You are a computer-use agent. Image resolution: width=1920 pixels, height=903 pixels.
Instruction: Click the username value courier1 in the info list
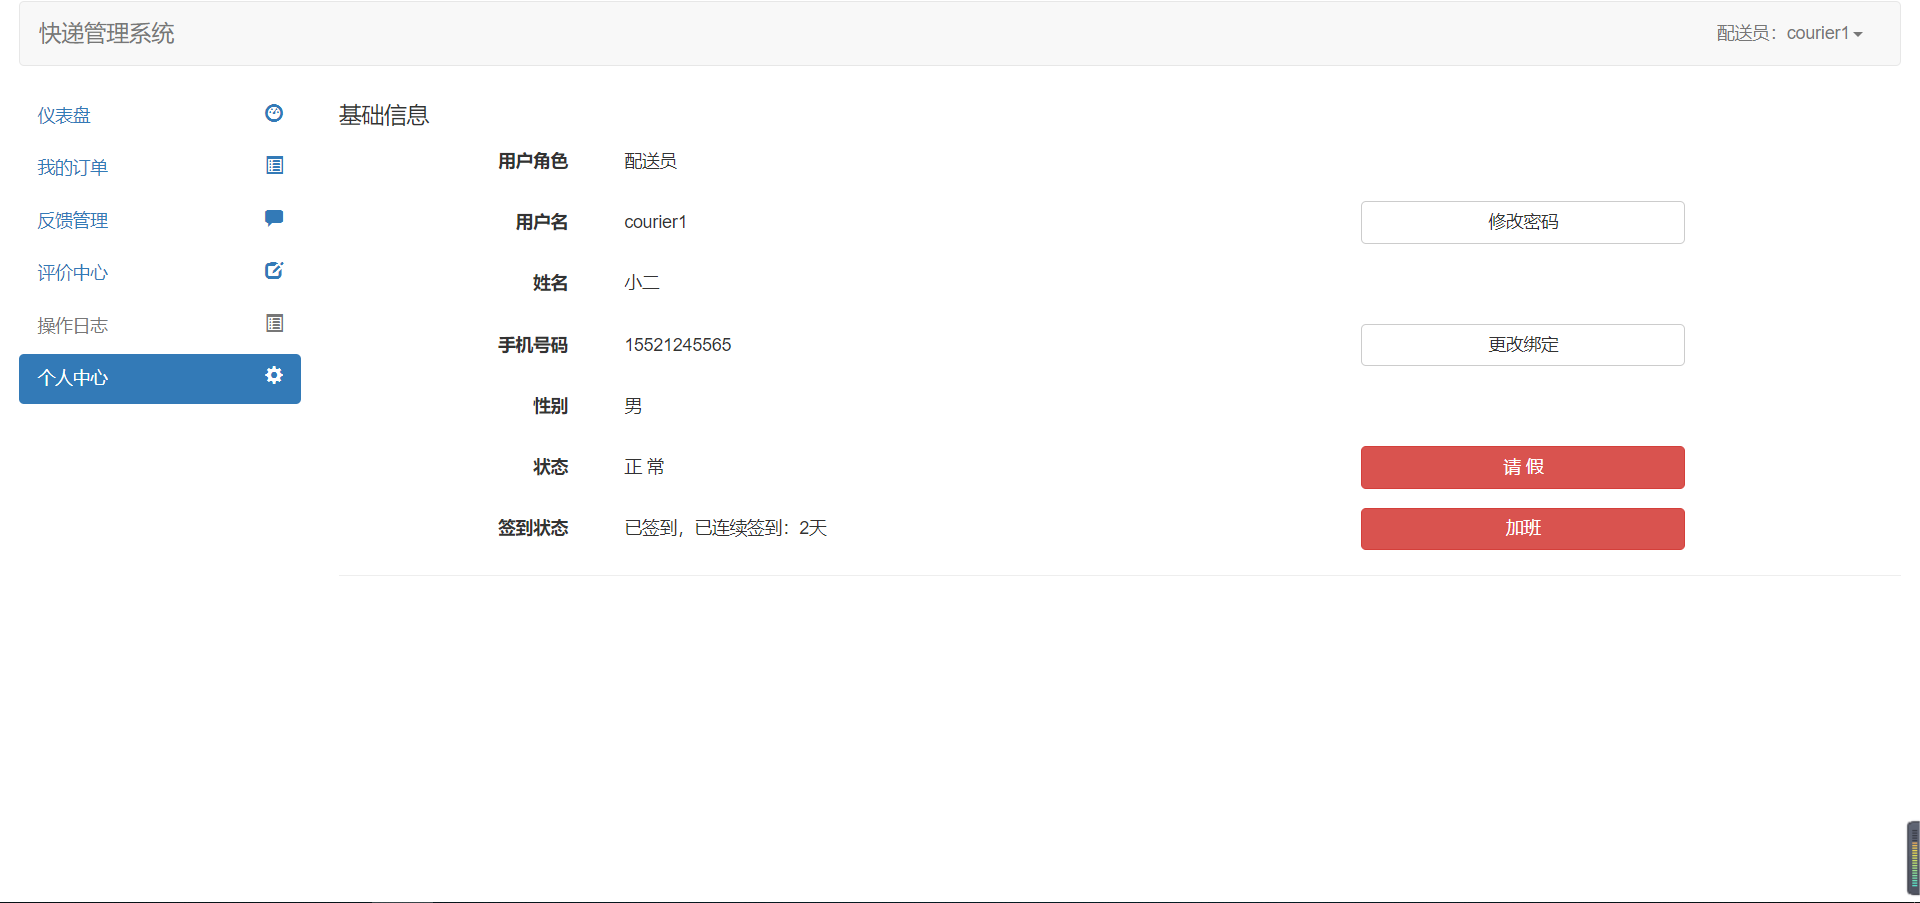655,222
